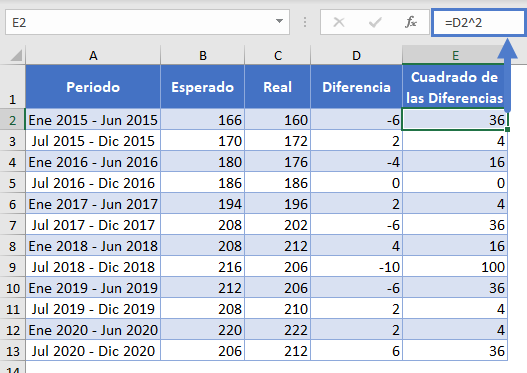Click Real value 176
This screenshot has width=527, height=373.
coord(278,162)
